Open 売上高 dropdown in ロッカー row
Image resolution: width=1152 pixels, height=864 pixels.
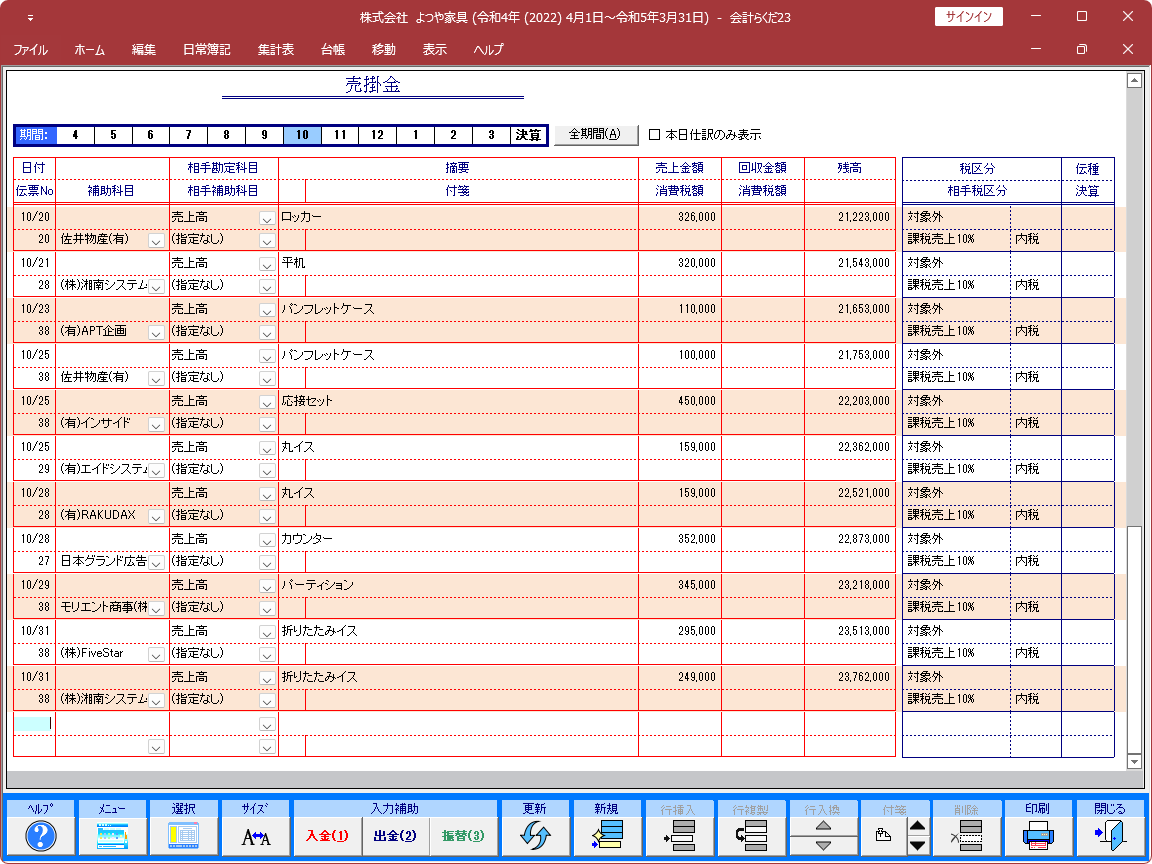[267, 218]
